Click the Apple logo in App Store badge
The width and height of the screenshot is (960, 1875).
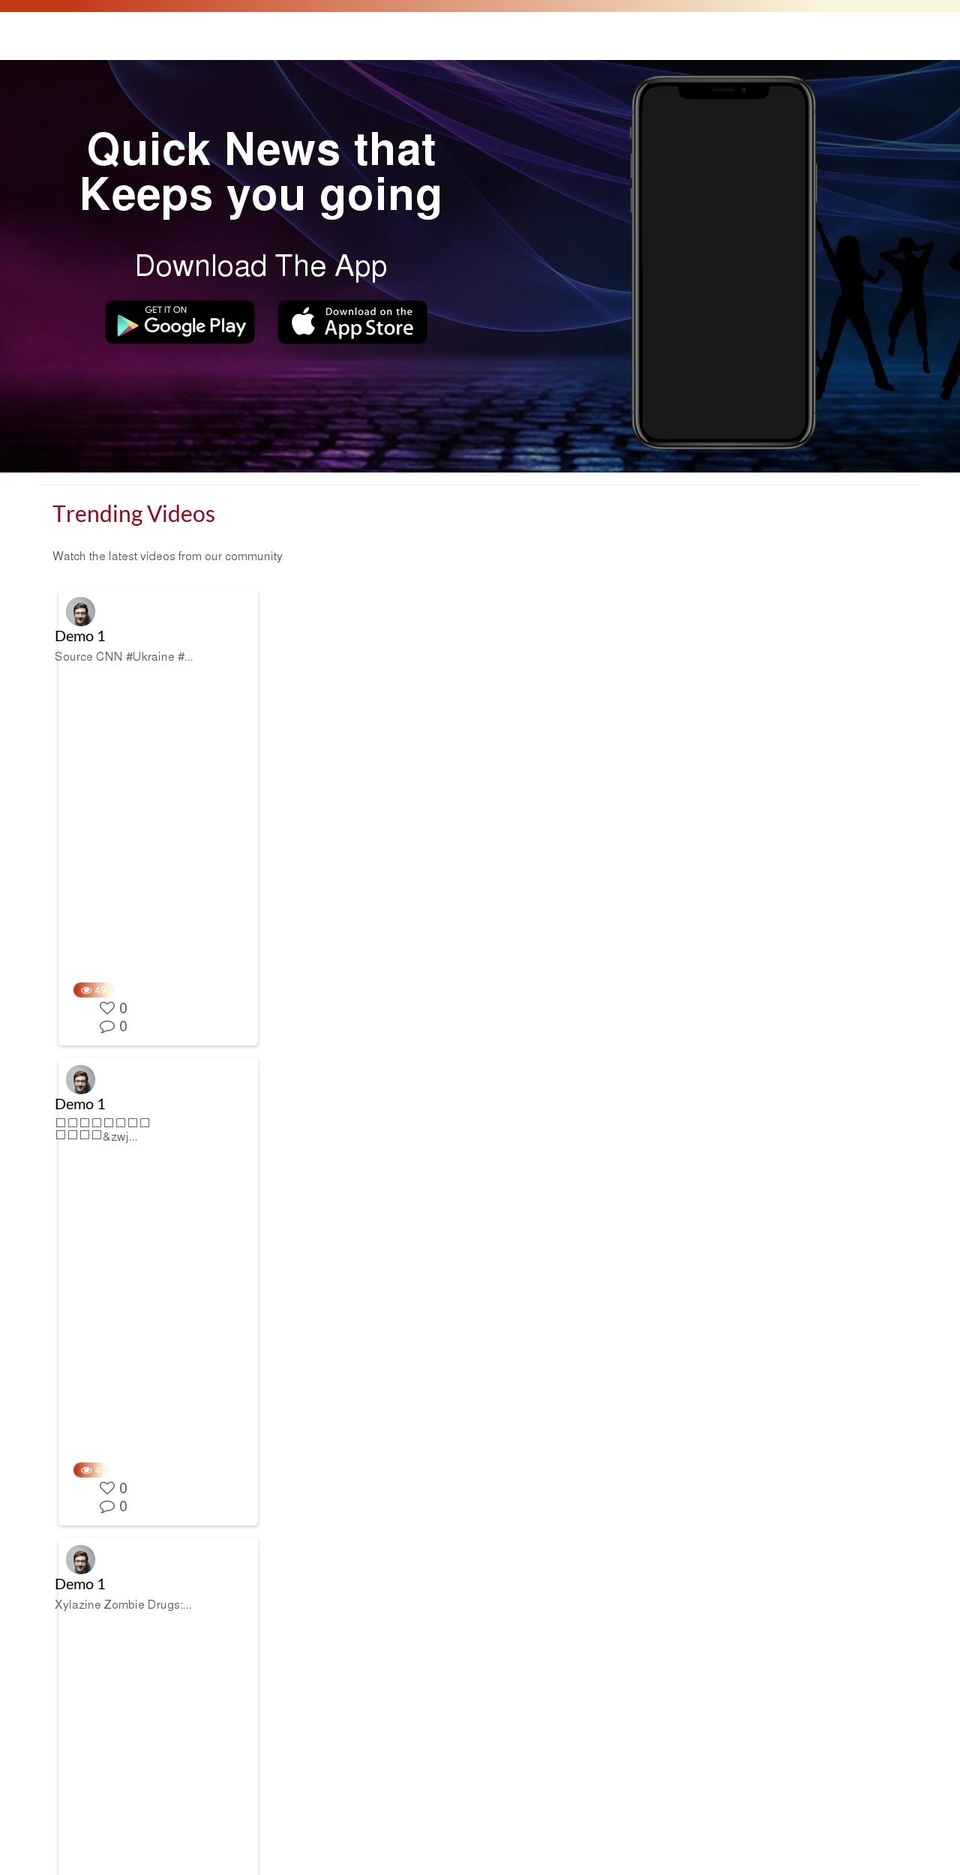coord(303,321)
